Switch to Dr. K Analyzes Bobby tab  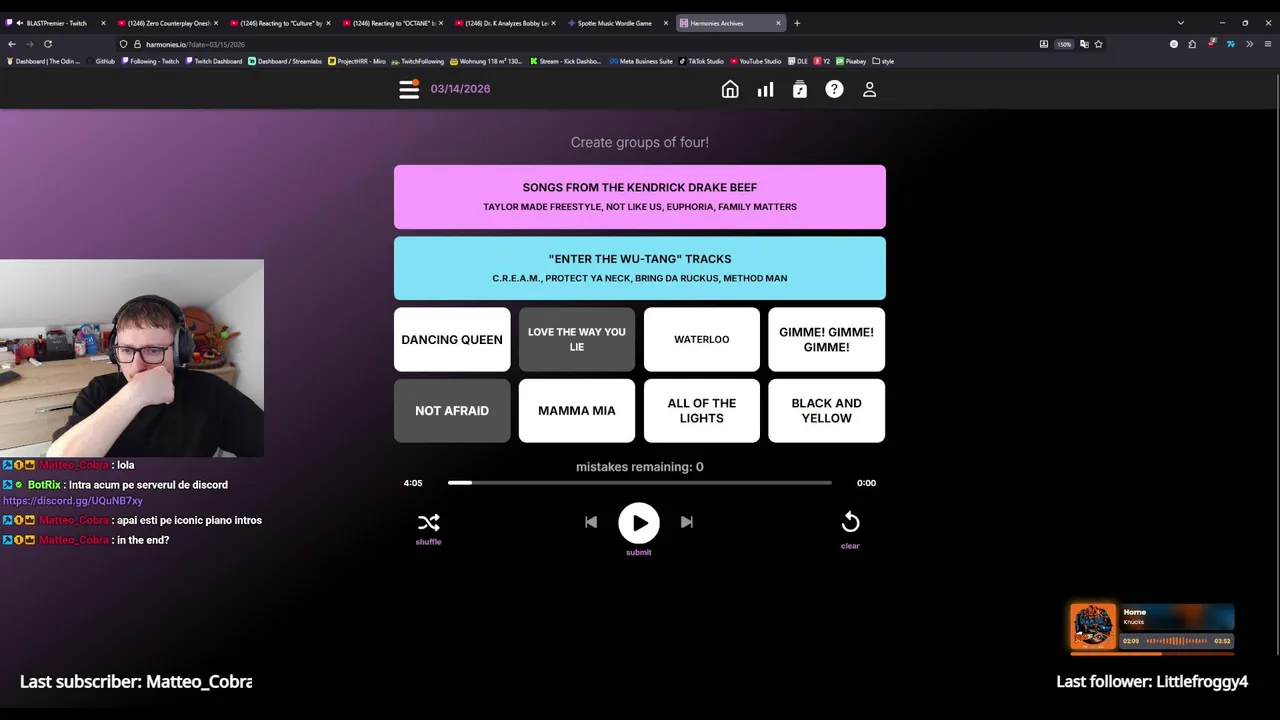click(x=504, y=23)
